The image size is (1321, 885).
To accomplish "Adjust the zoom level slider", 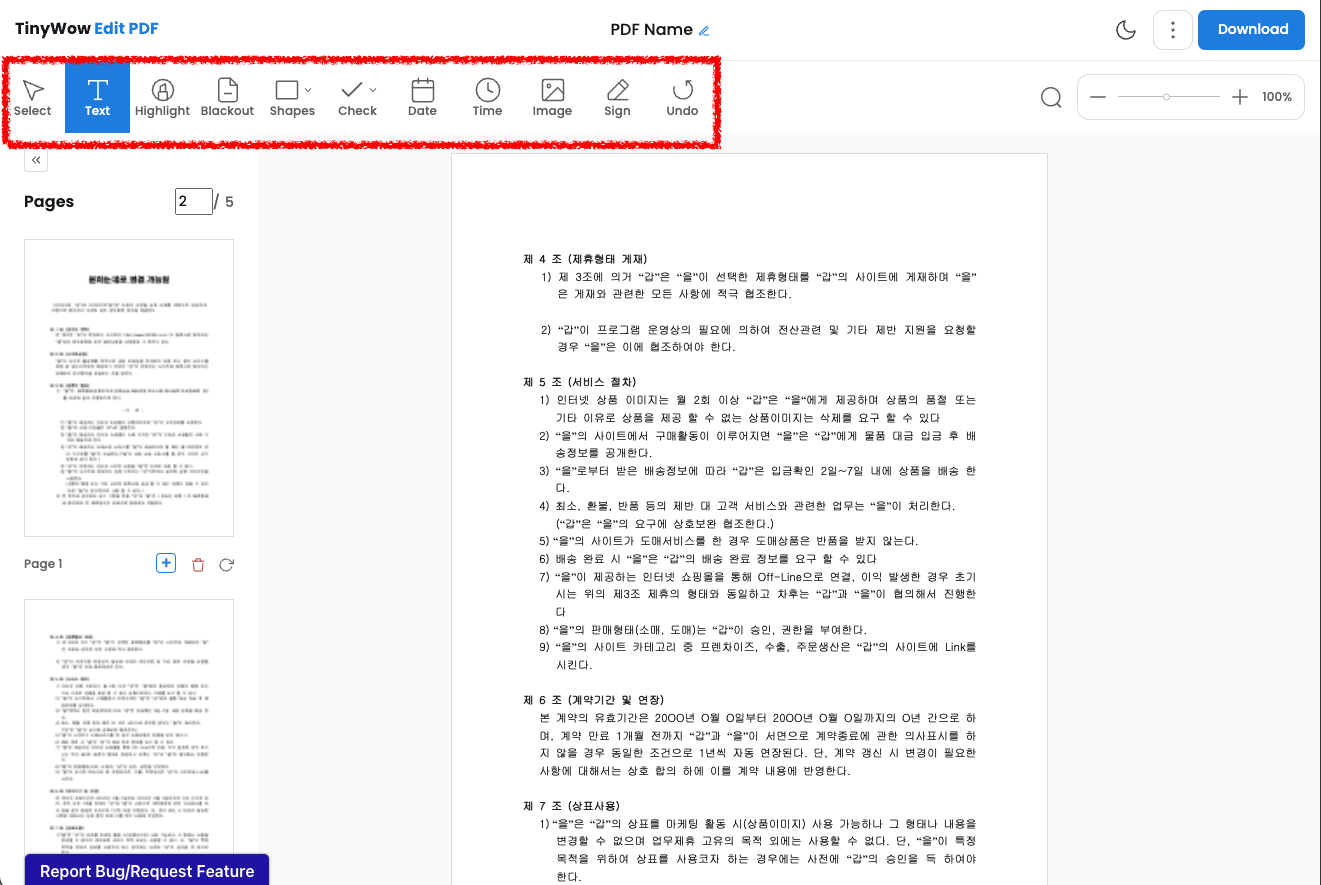I will tap(1168, 96).
